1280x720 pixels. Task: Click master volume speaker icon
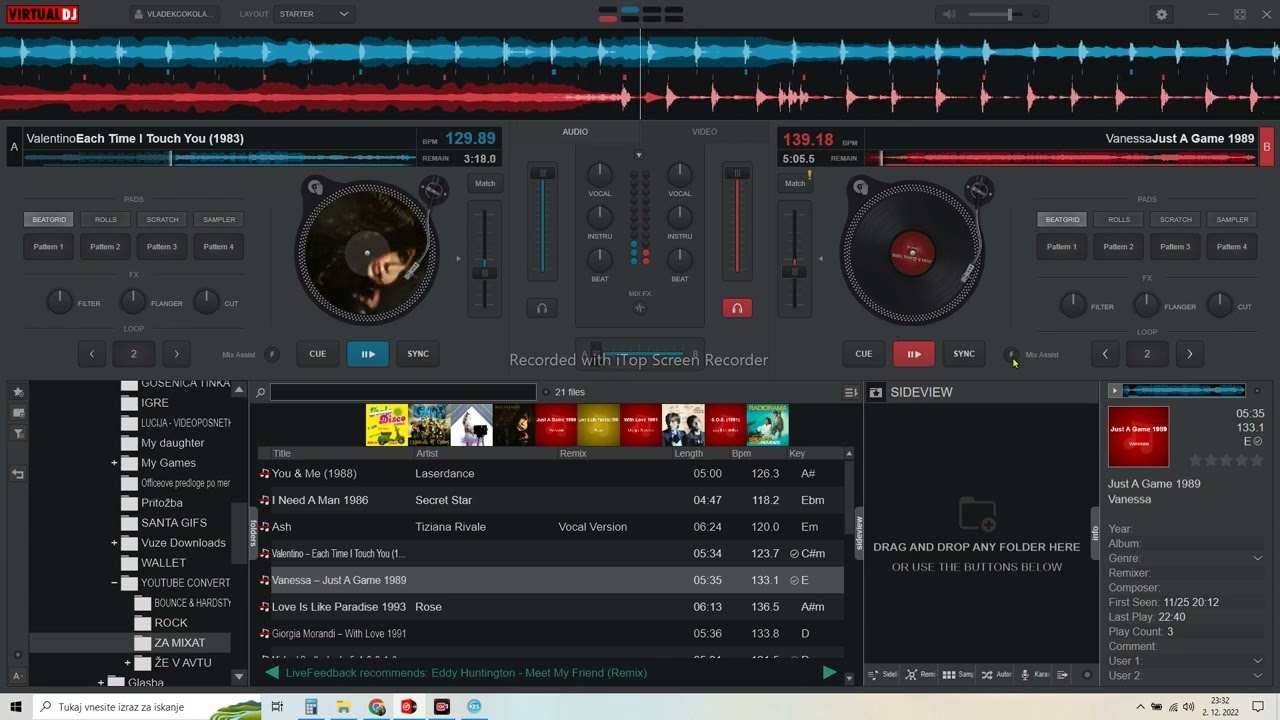pos(949,14)
